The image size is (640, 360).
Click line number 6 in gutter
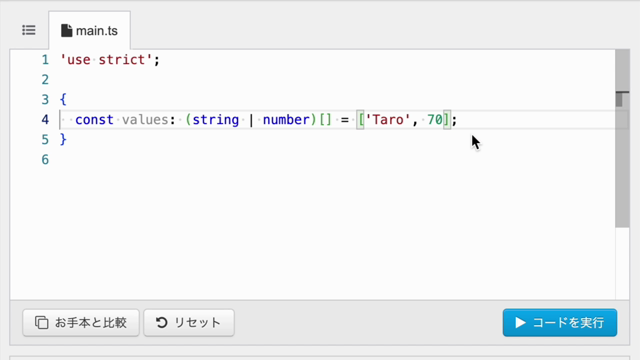pos(45,160)
